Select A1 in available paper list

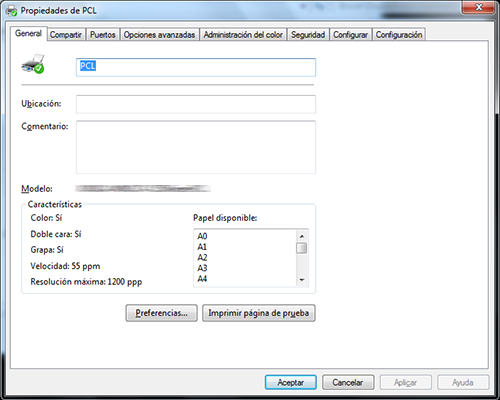pos(202,247)
